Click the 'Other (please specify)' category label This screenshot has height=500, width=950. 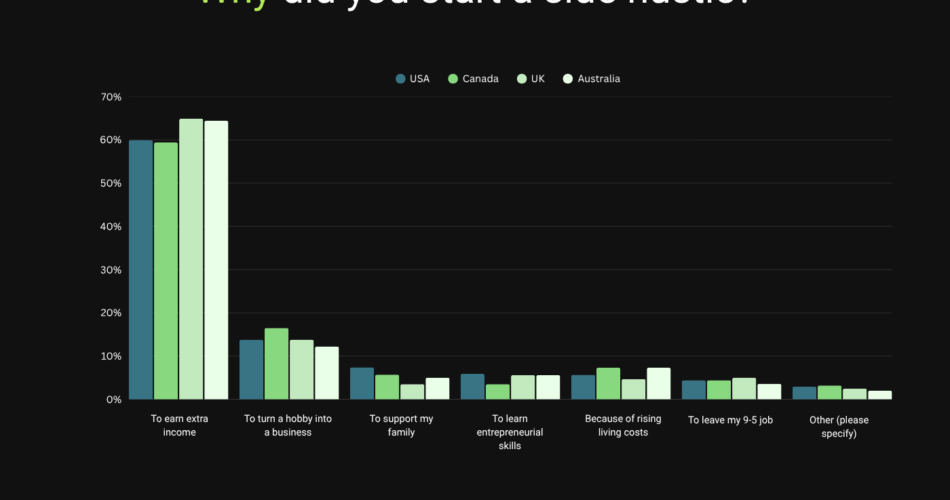tap(839, 426)
